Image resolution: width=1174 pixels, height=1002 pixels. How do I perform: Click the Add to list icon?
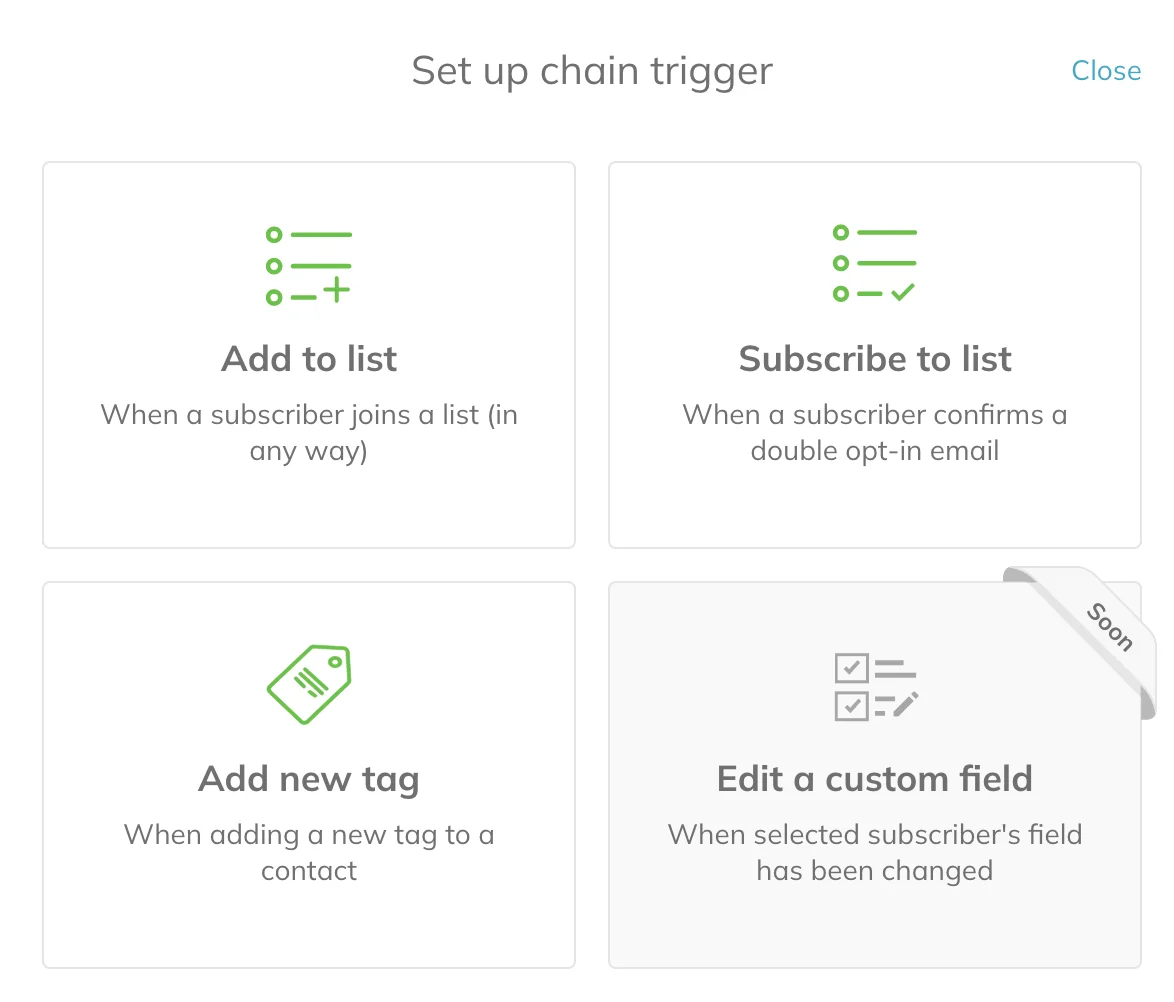click(x=308, y=266)
